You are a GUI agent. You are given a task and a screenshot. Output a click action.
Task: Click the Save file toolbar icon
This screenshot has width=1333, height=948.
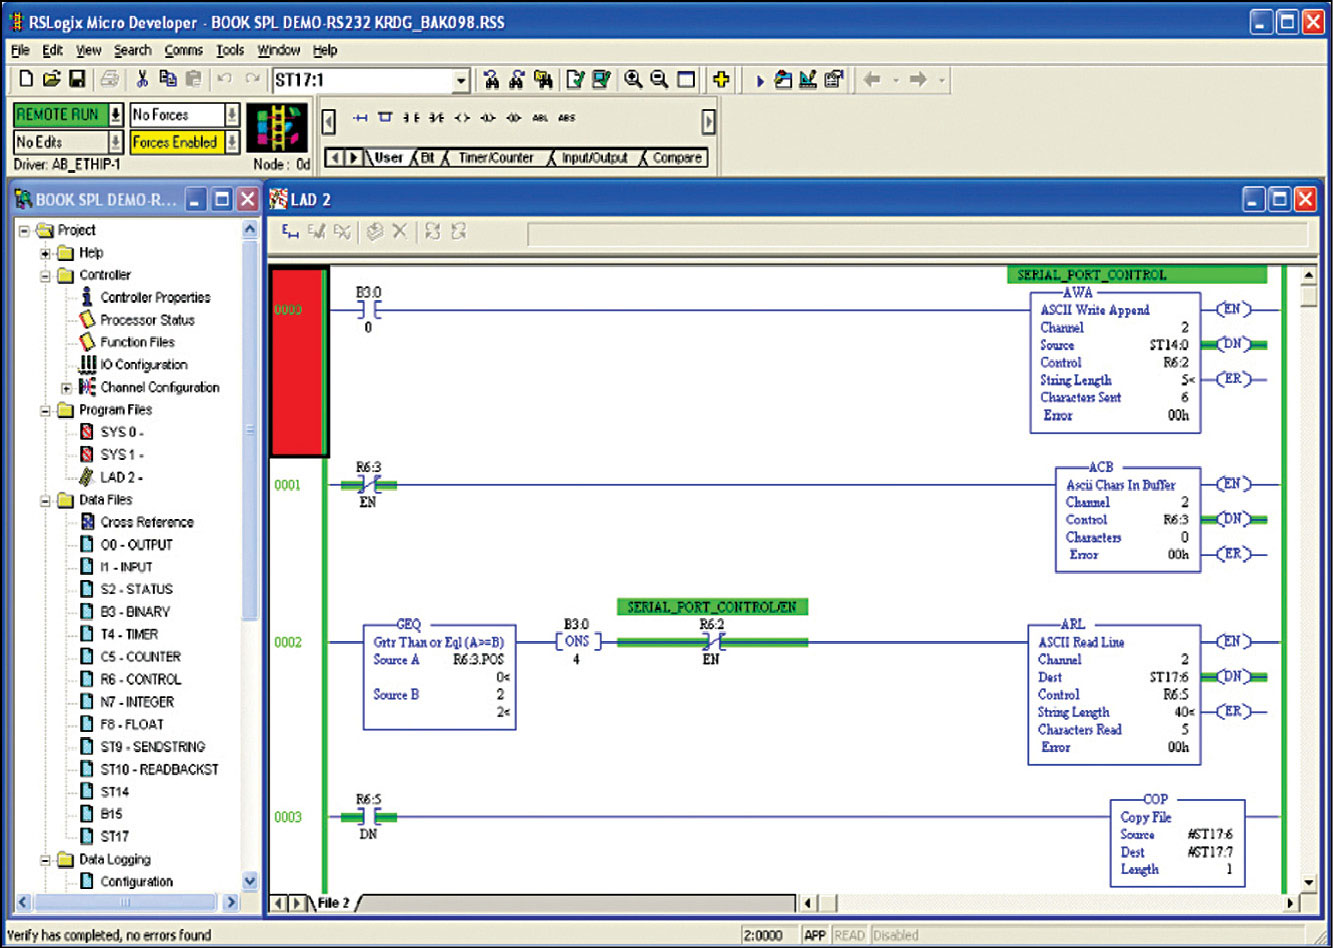tap(76, 80)
